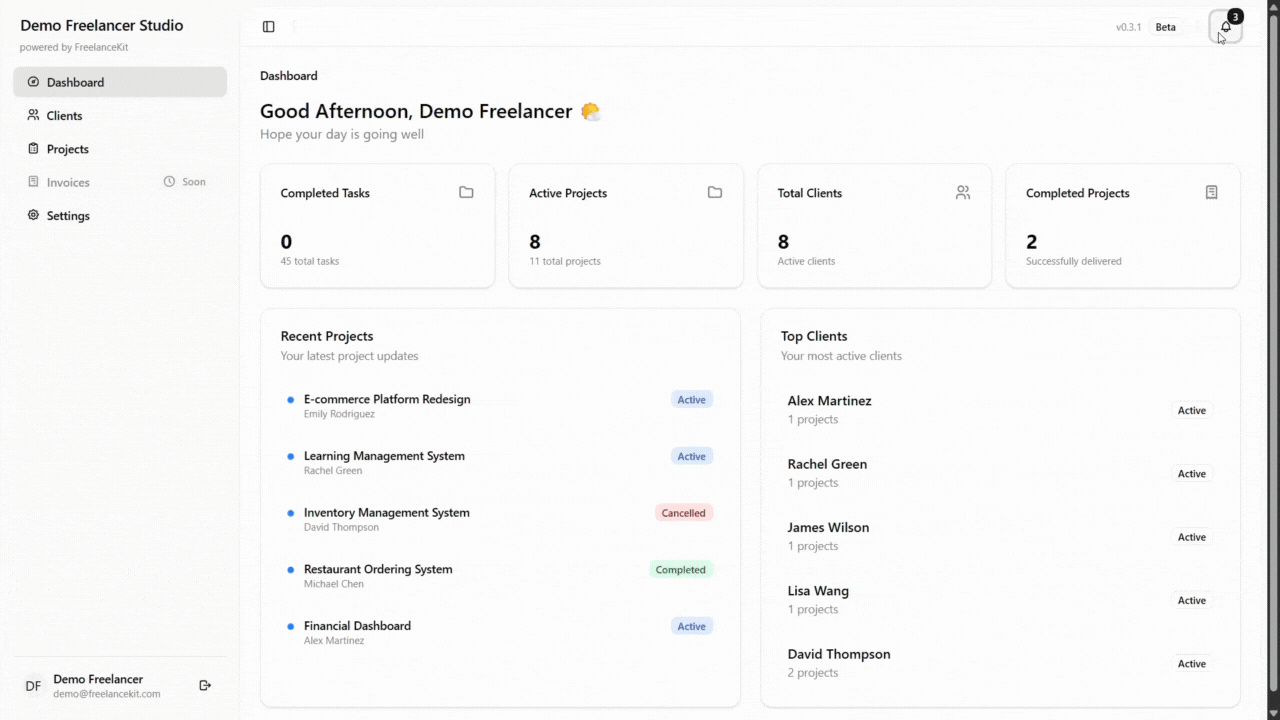1280x720 pixels.
Task: Click the folder icon on the Completed Tasks card
Action: pyautogui.click(x=466, y=192)
